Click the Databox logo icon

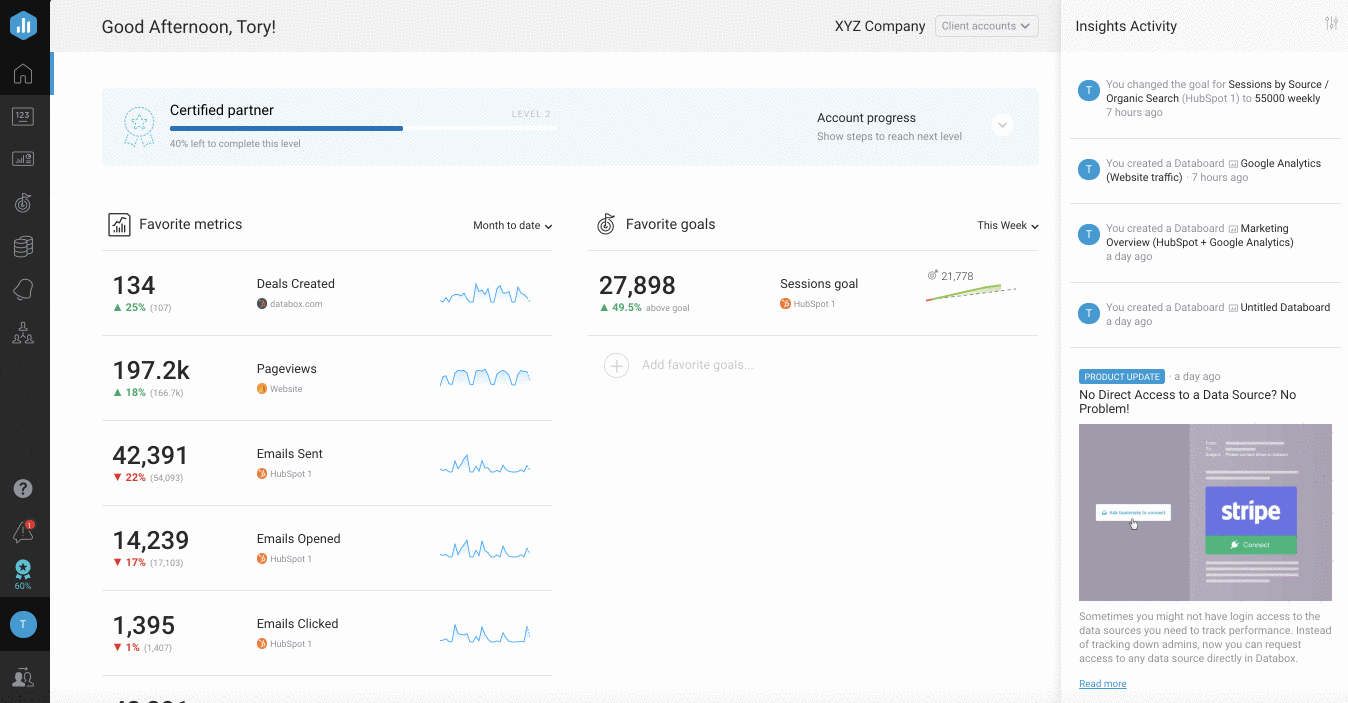coord(24,26)
